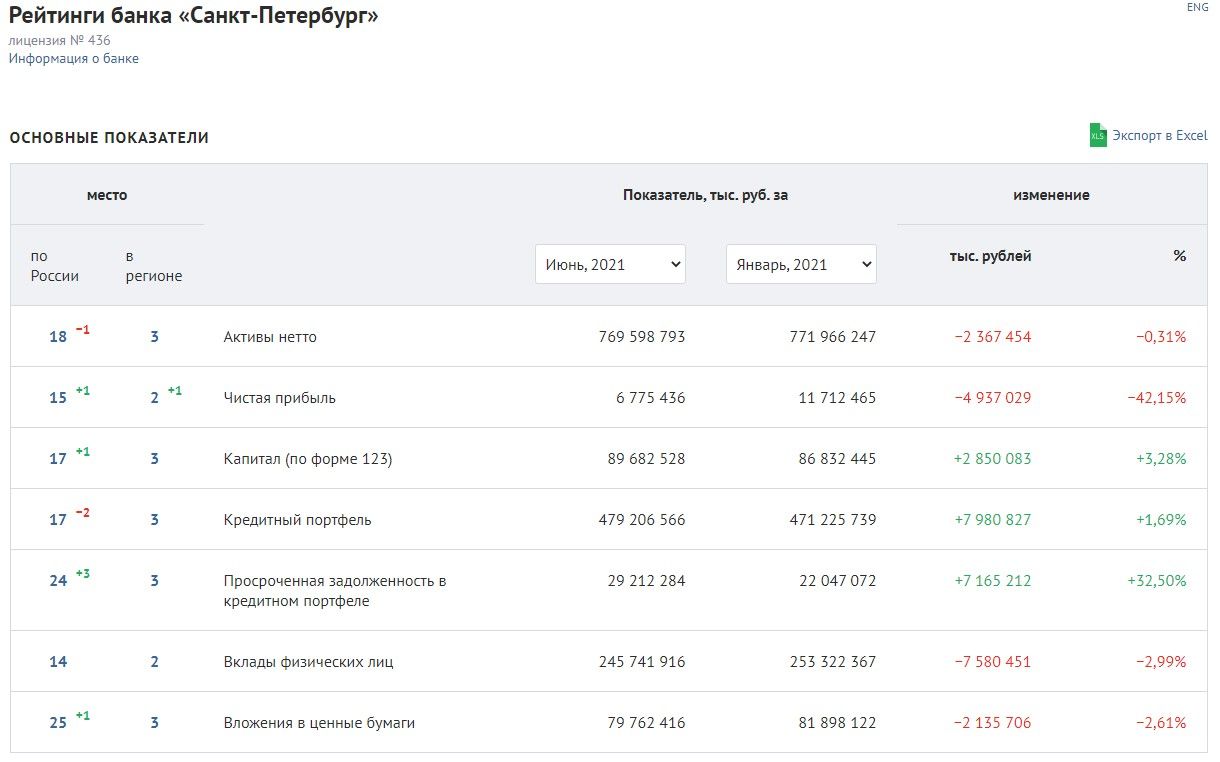Image resolution: width=1220 pixels, height=762 pixels.
Task: Click region rank 3 for Активы нетто
Action: 155,337
